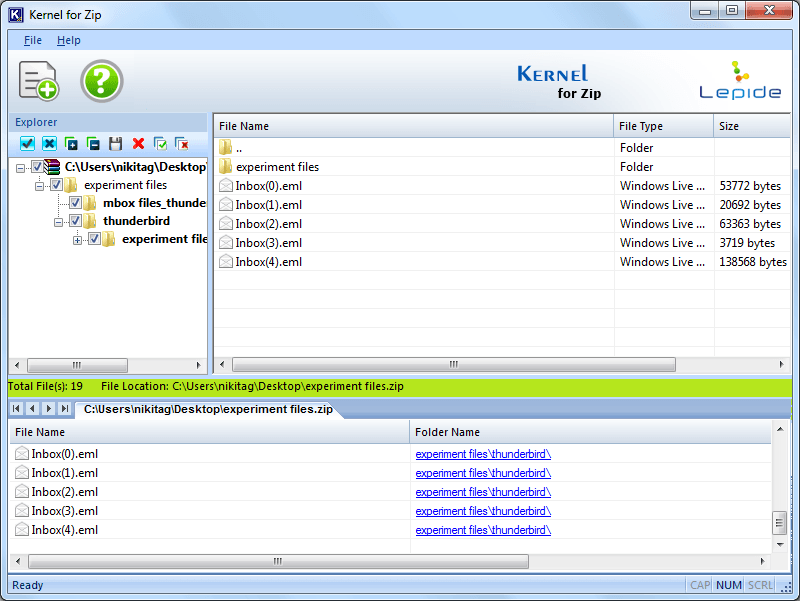
Task: Open folder link for Inbox(2).eml row
Action: click(x=483, y=492)
